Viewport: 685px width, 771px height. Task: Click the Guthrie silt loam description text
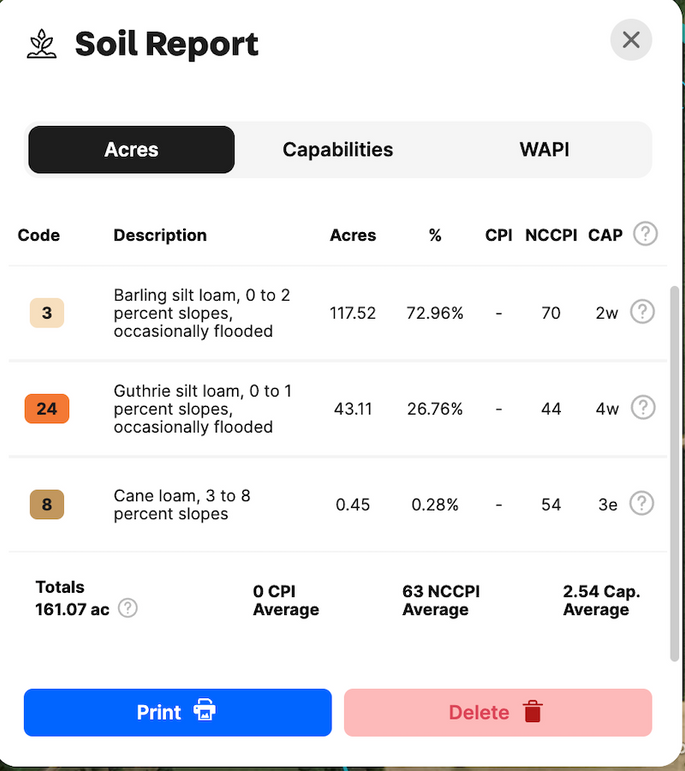203,409
